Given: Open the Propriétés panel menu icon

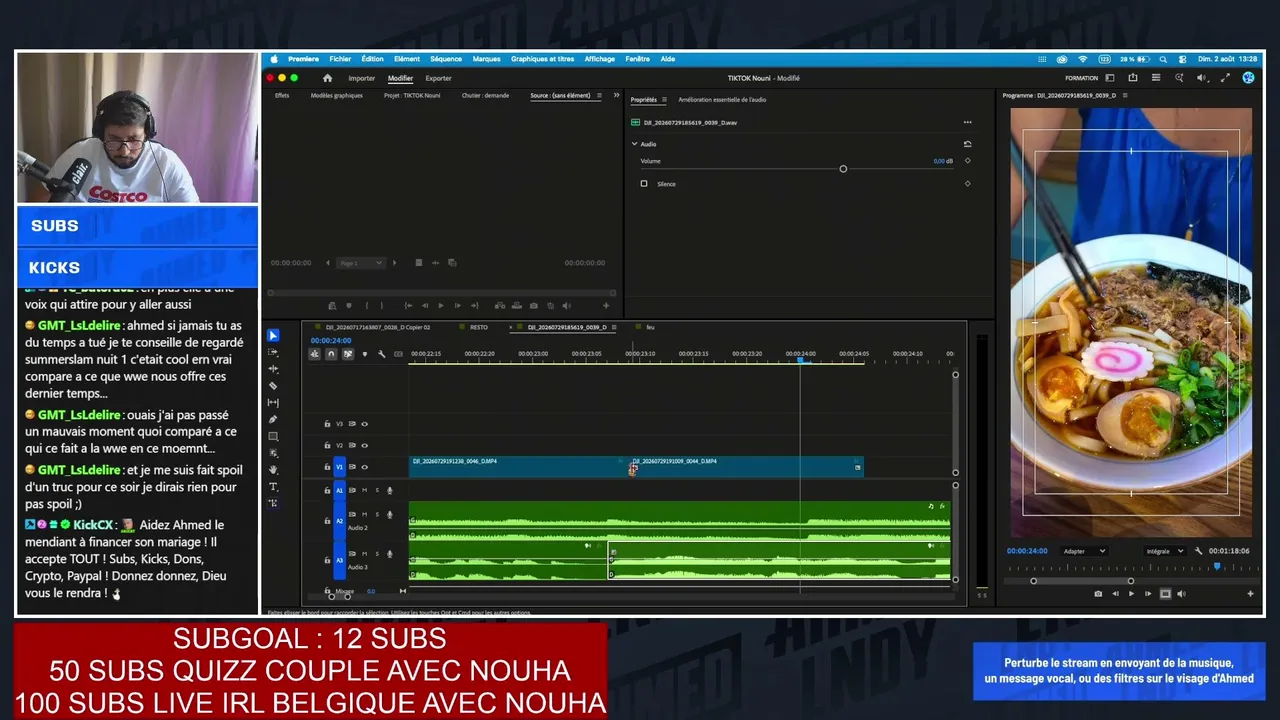Looking at the screenshot, I should (x=664, y=100).
